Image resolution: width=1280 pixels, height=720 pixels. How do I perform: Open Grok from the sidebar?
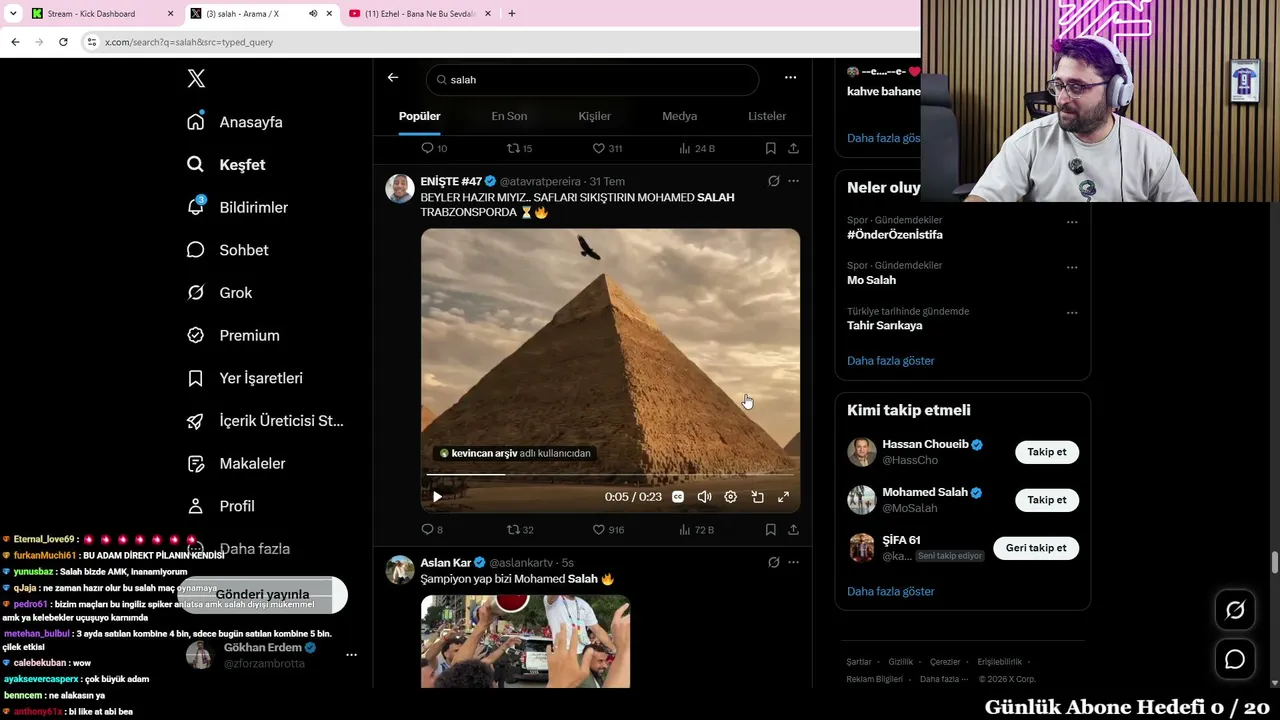(220, 293)
